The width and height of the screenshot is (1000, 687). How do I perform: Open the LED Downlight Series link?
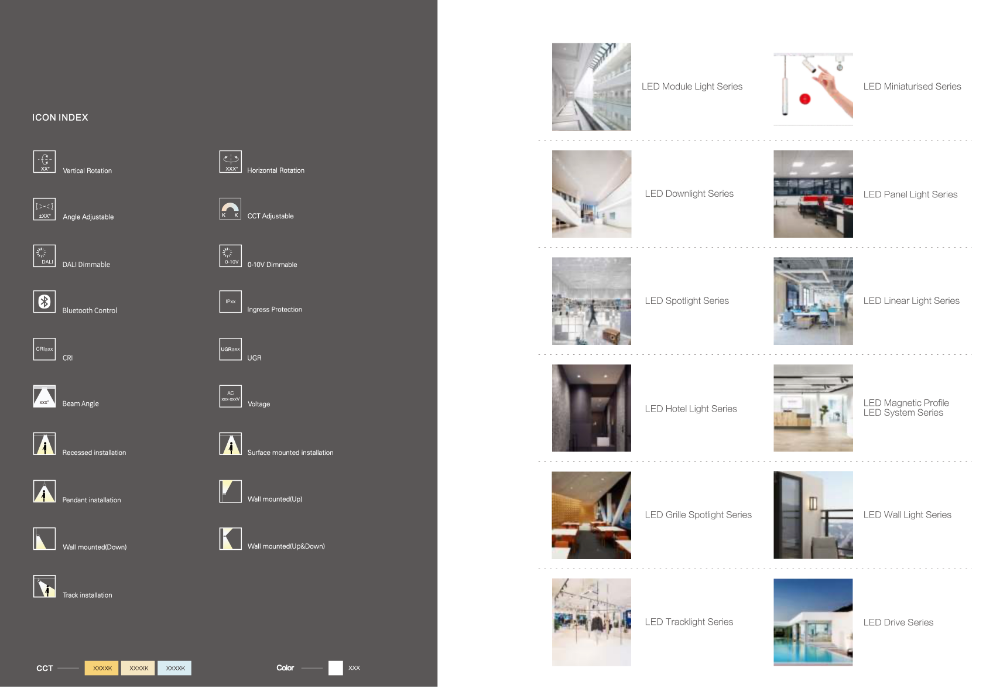click(x=689, y=193)
